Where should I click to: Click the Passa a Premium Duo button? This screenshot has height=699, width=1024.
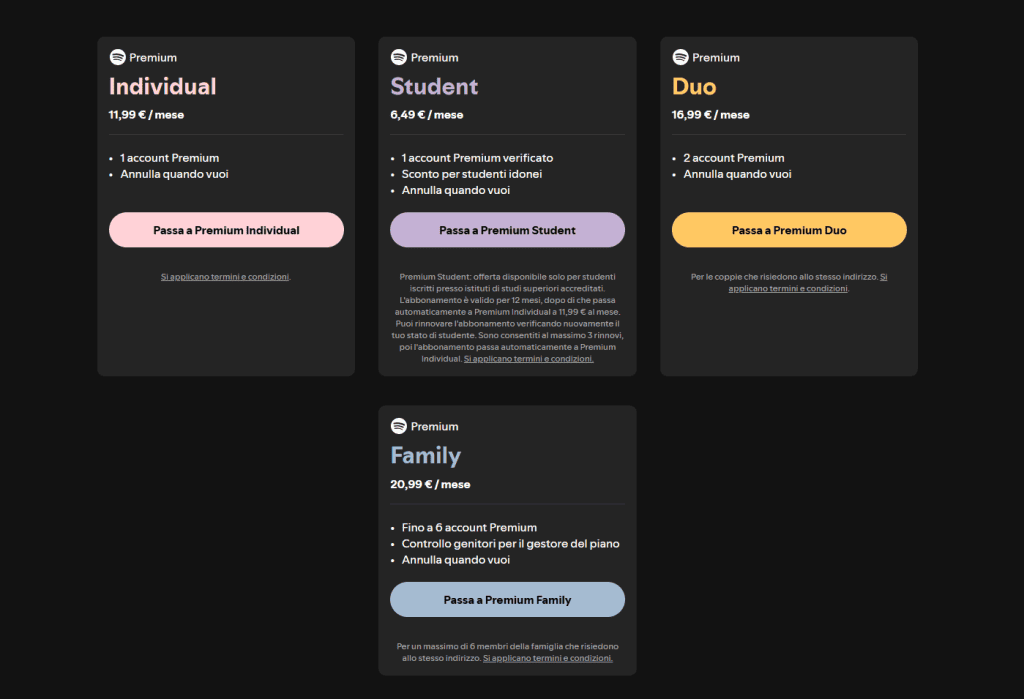[789, 229]
